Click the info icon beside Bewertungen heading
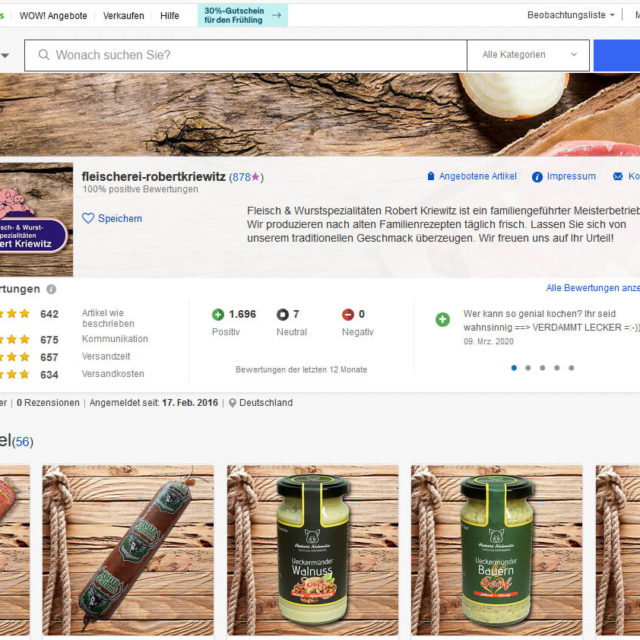The height and width of the screenshot is (640, 640). 51,289
